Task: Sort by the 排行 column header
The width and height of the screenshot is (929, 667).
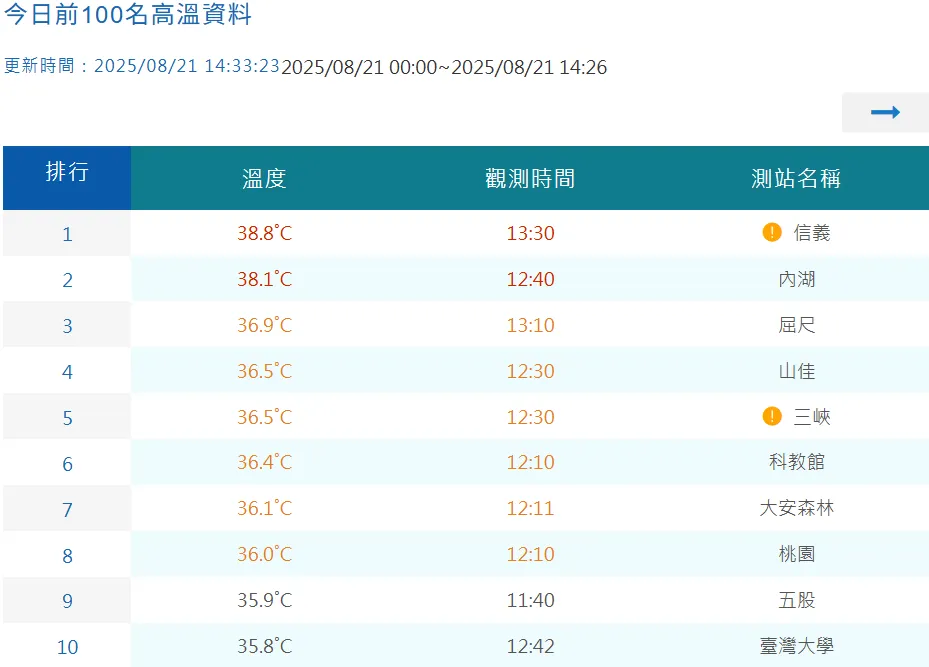Action: click(x=67, y=178)
